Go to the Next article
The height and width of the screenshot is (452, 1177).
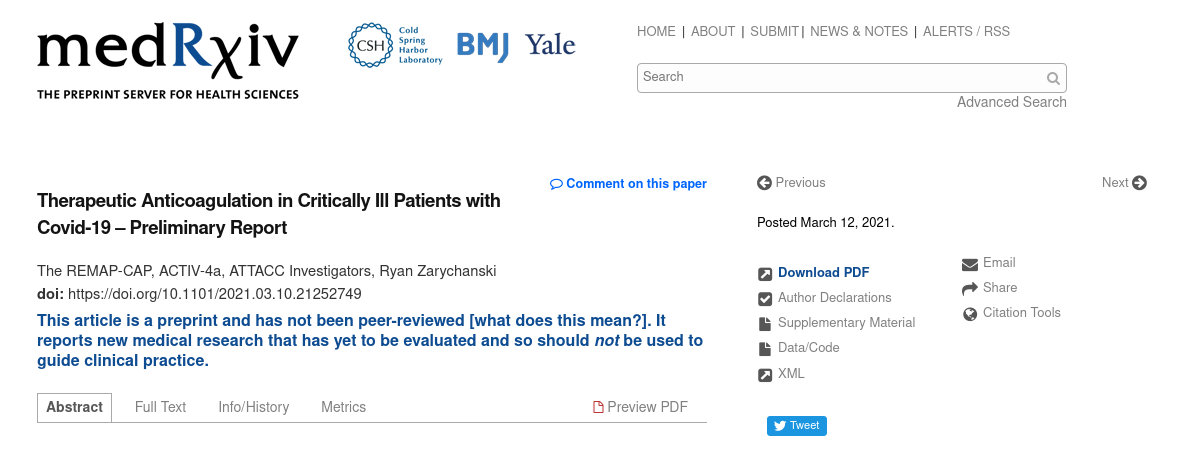click(1123, 183)
